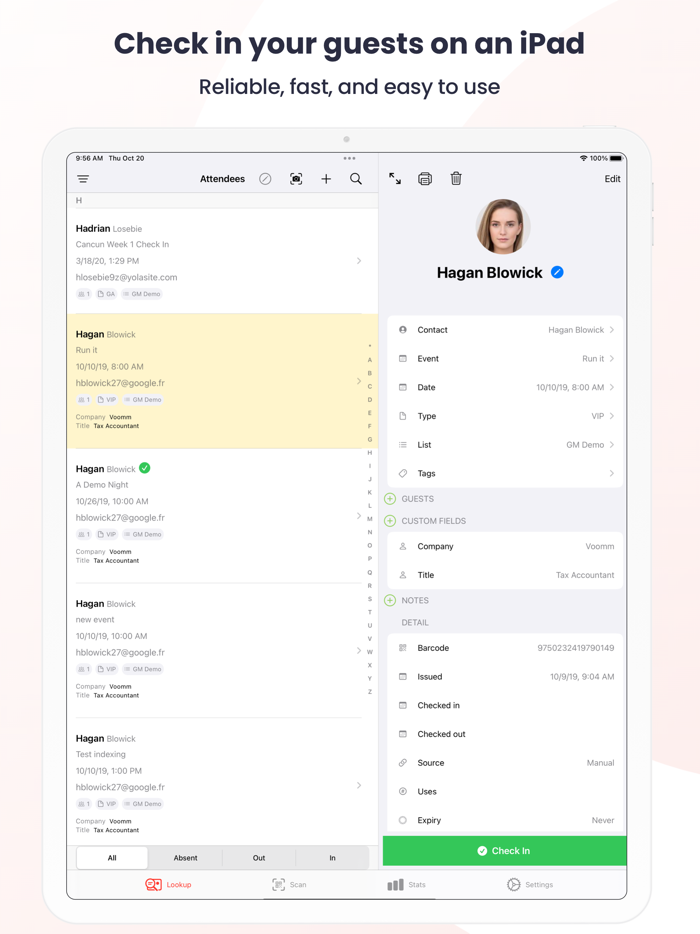Add an entry with the GUESTS plus icon
Viewport: 700px width, 934px height.
[390, 499]
